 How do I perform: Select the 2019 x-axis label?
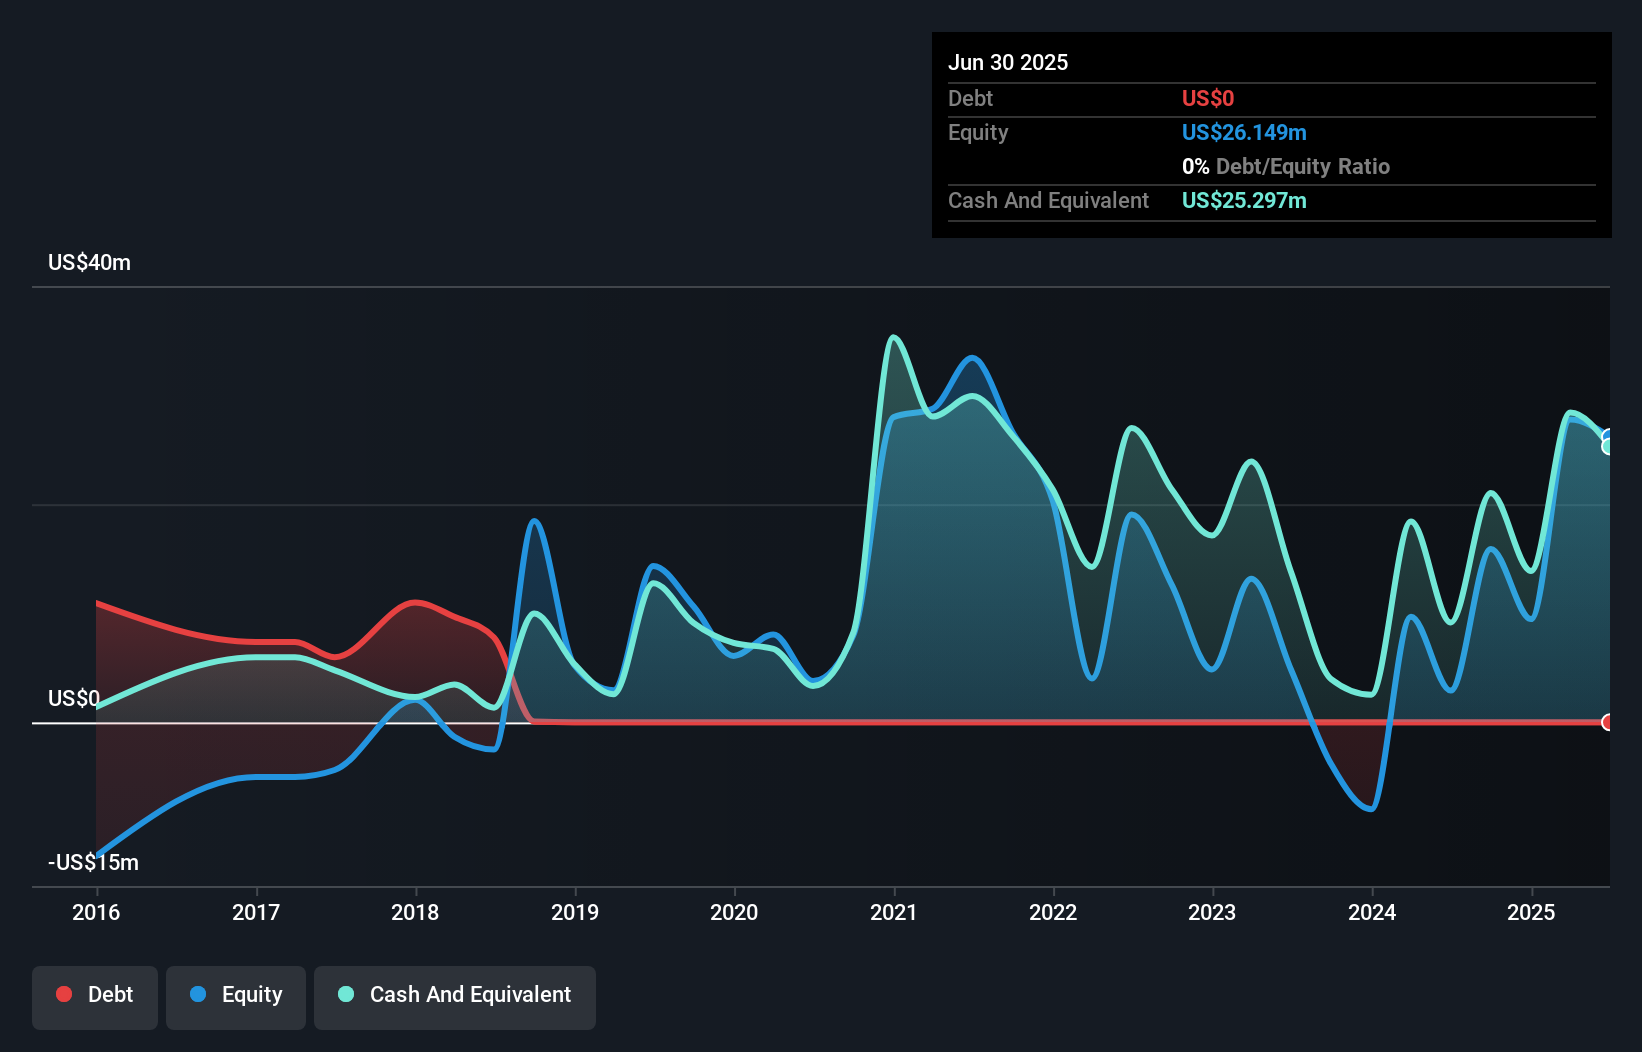point(575,912)
